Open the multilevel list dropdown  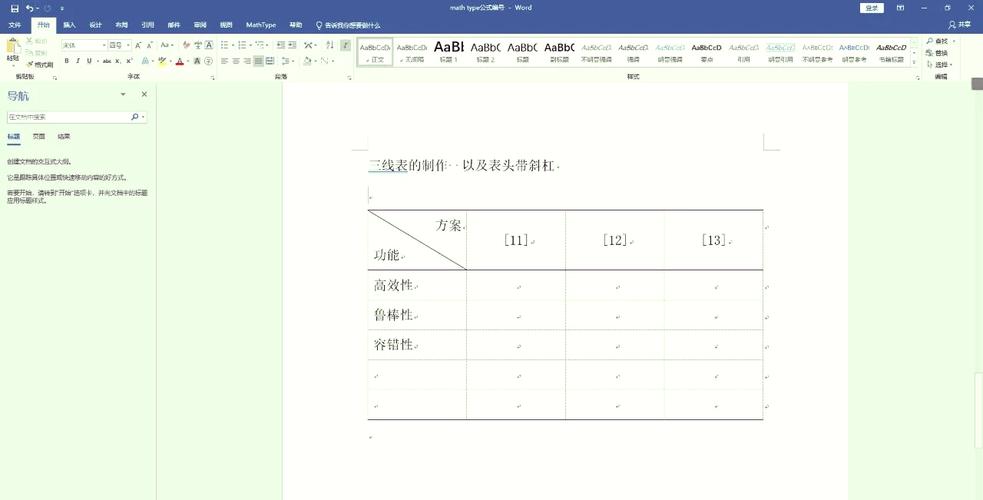[261, 45]
